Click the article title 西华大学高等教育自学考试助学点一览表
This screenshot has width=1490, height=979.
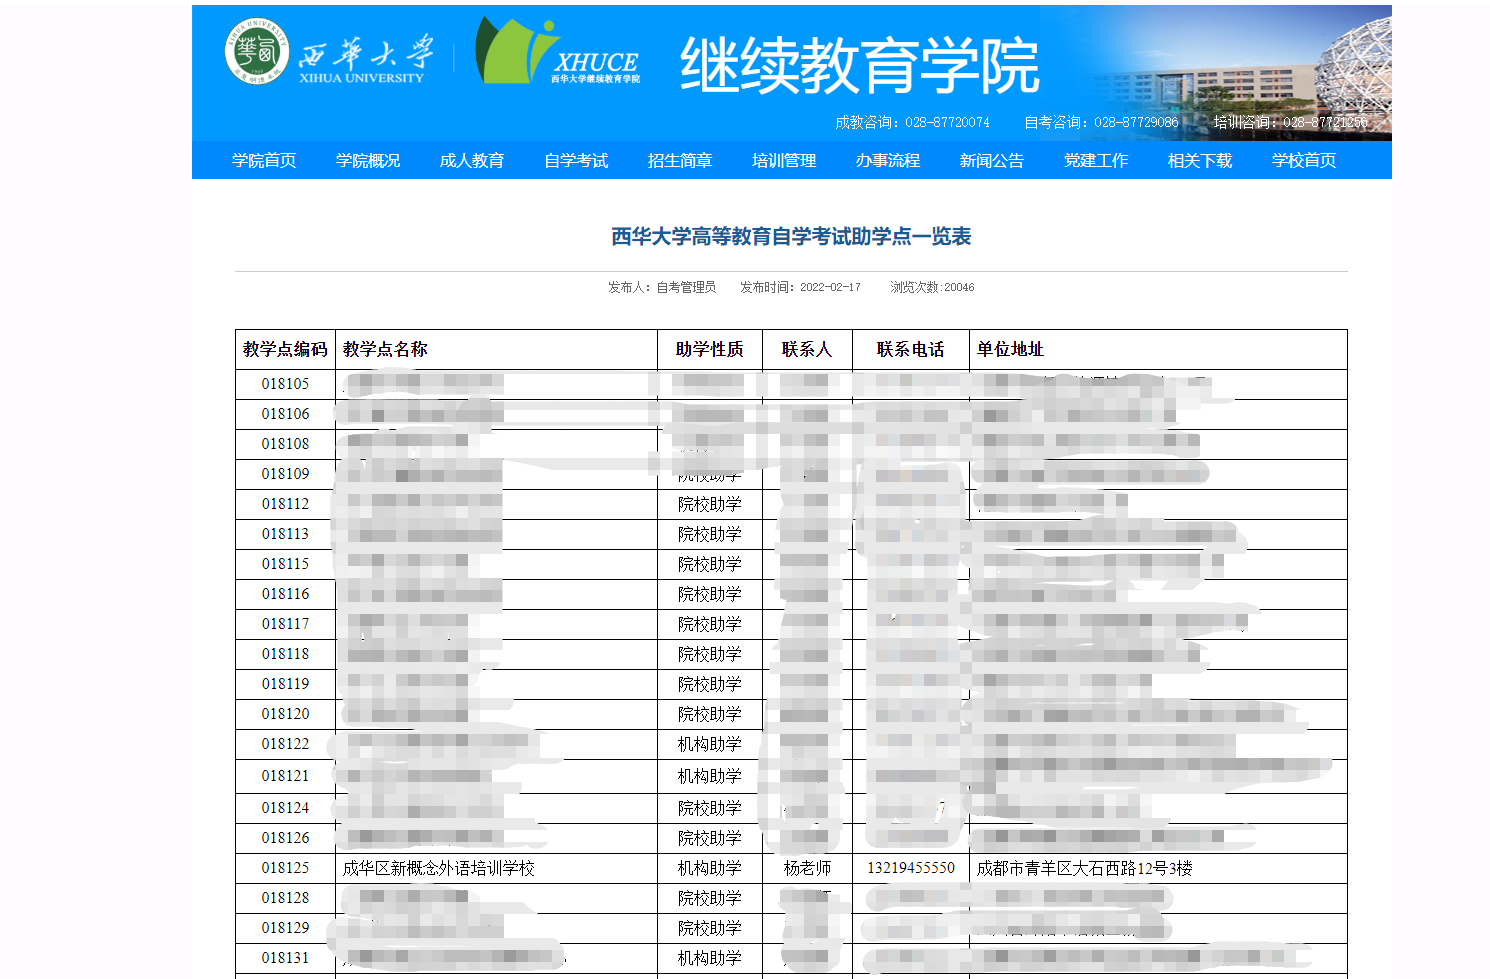pos(791,236)
